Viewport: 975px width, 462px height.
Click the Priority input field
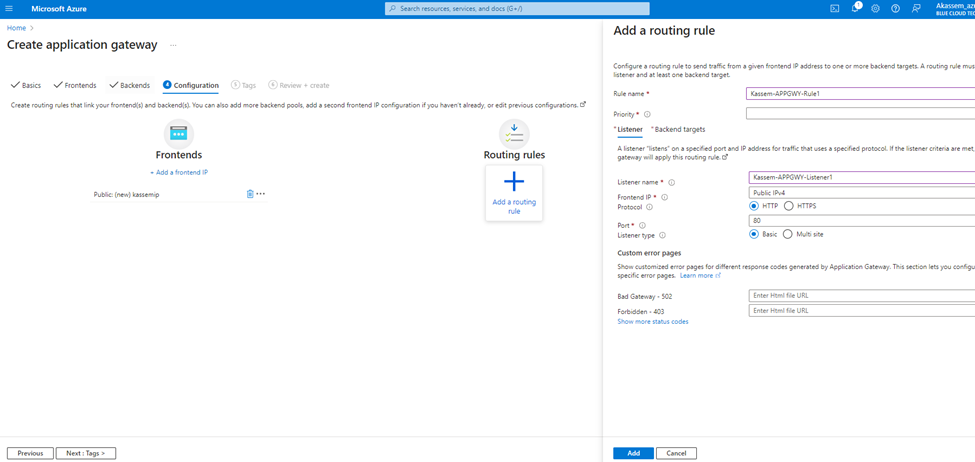(x=861, y=114)
